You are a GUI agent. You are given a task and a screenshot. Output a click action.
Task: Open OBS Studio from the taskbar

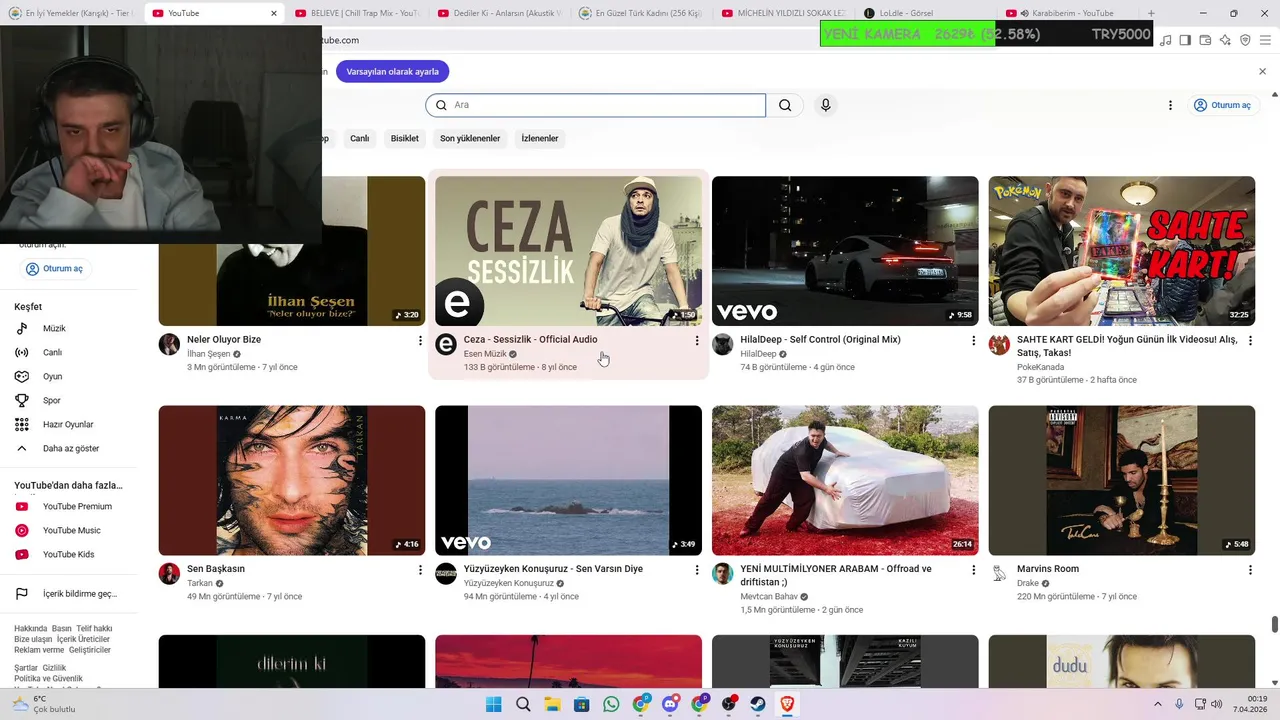click(729, 704)
